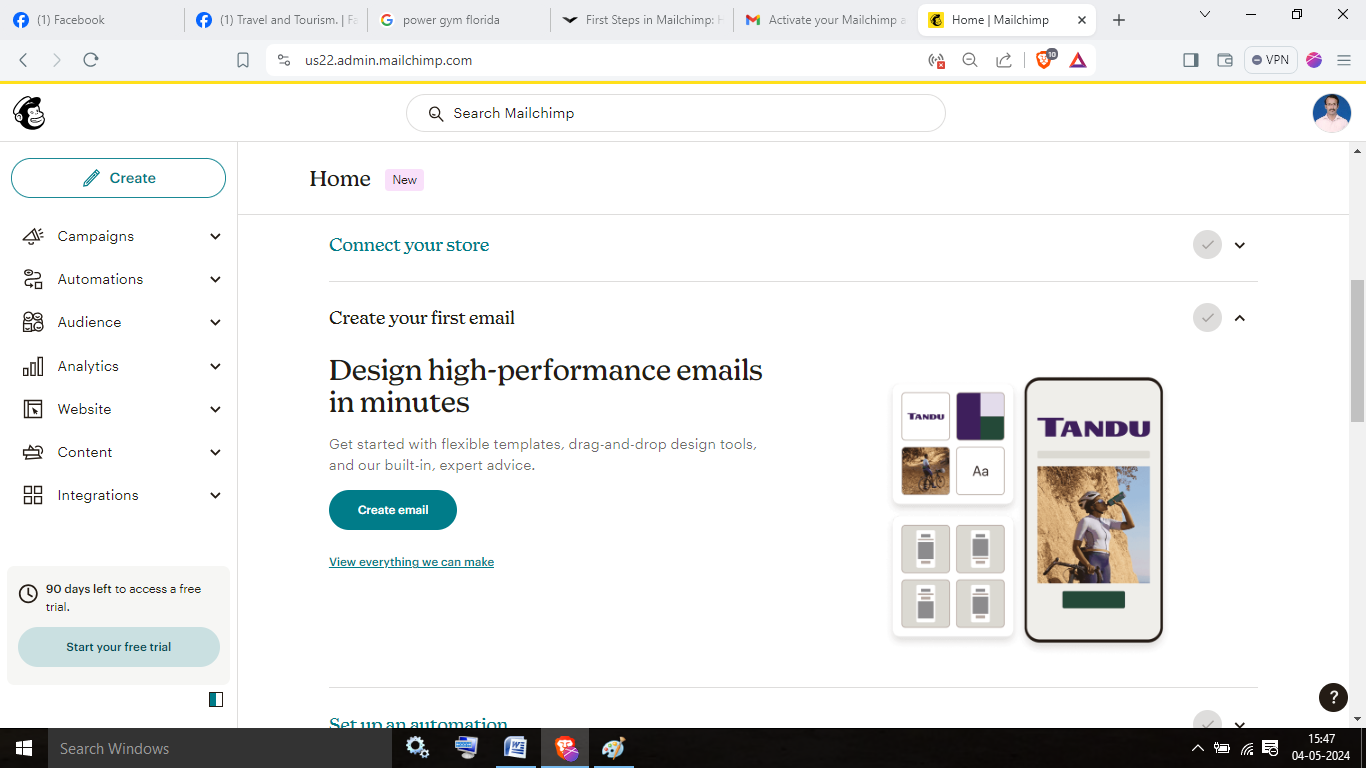Image resolution: width=1366 pixels, height=768 pixels.
Task: Expand the Set up an automation chevron
Action: [x=1240, y=724]
